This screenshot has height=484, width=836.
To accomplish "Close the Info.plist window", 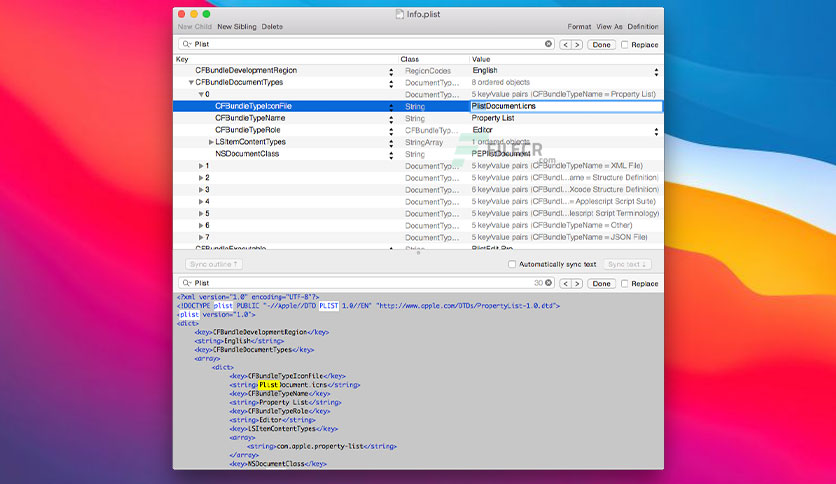I will coord(182,14).
